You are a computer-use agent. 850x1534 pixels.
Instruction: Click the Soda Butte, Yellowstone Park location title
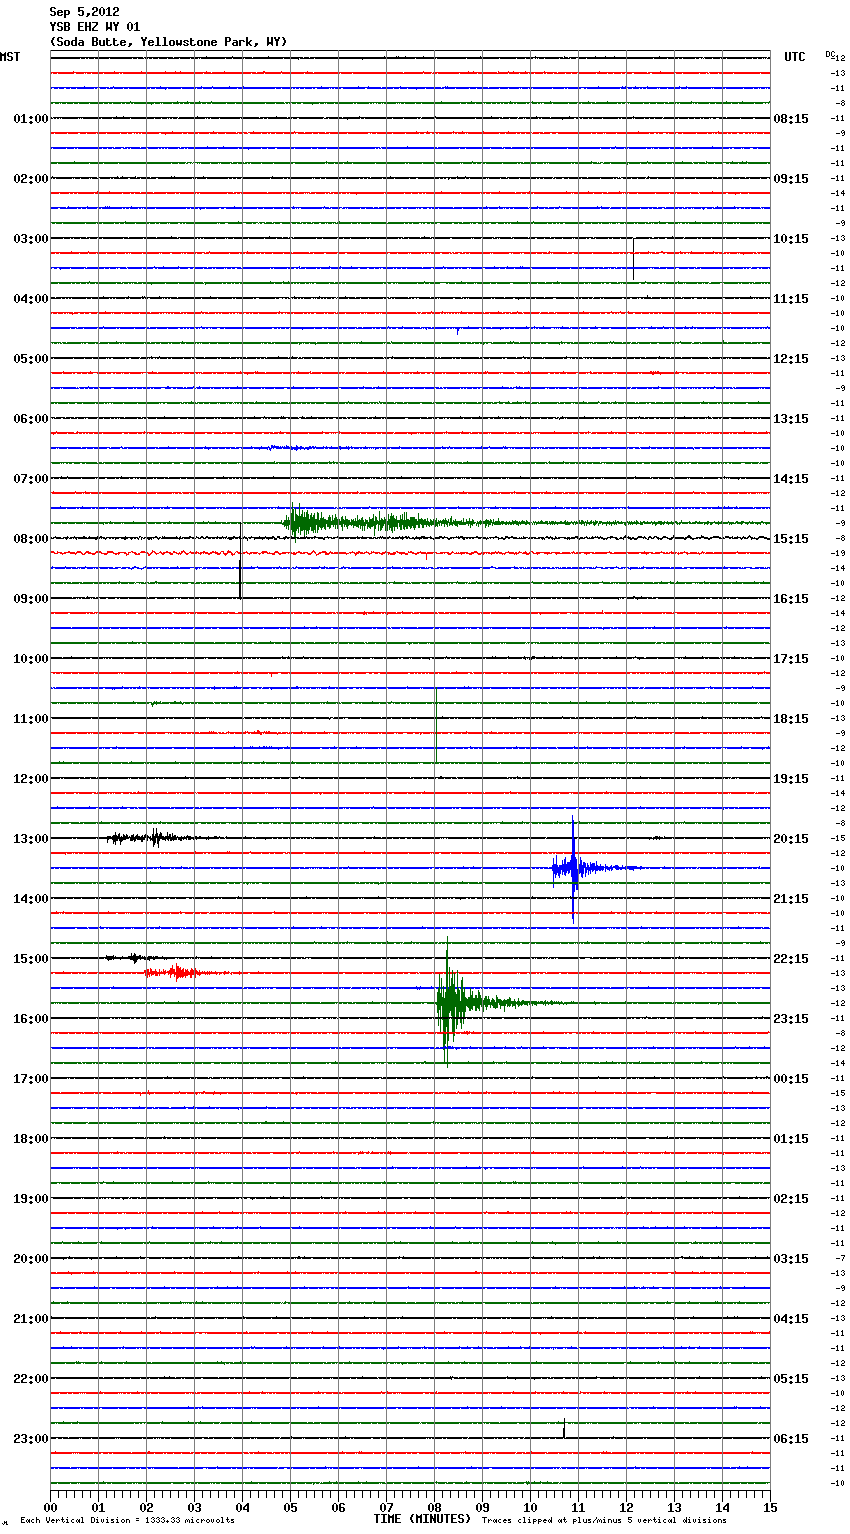coord(168,42)
